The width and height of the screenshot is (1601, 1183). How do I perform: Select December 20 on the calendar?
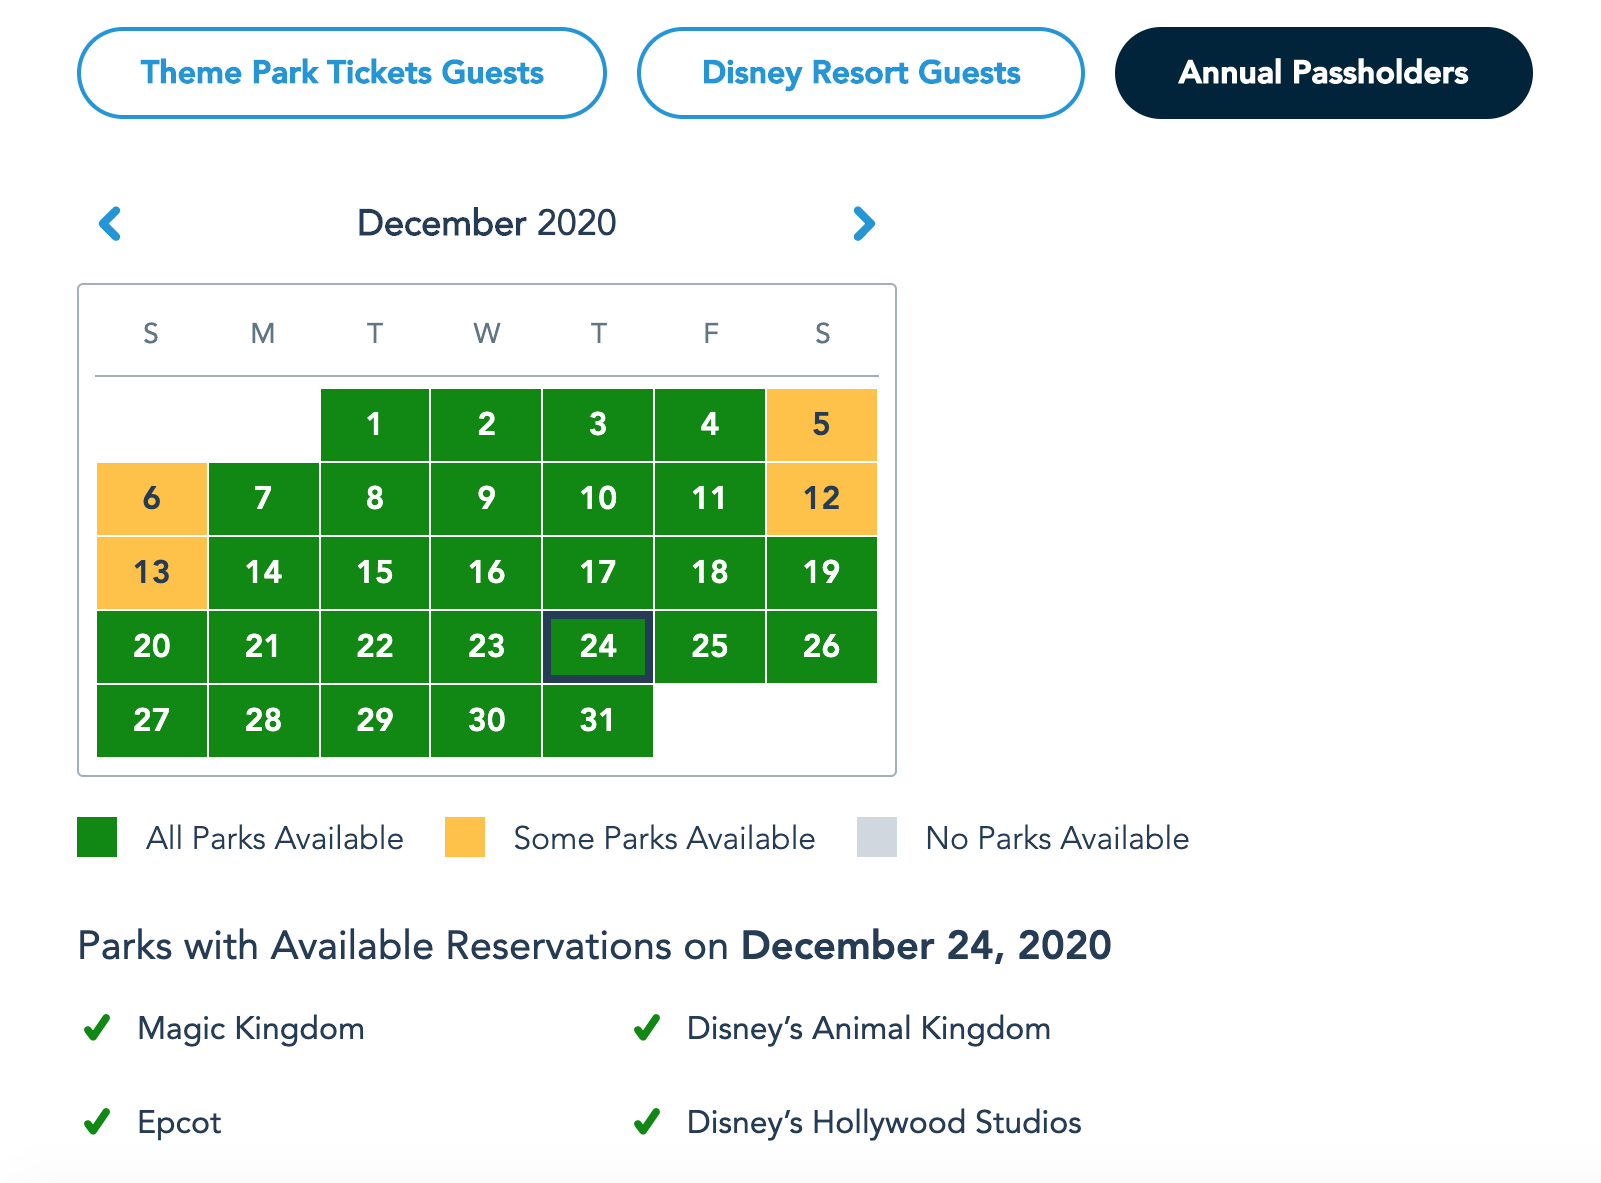tap(152, 647)
